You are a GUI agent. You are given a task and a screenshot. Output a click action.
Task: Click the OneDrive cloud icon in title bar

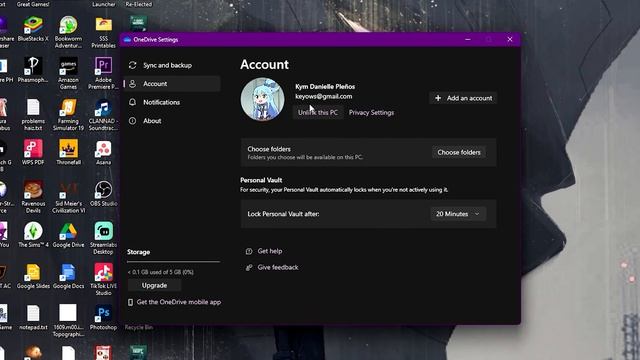[127, 40]
